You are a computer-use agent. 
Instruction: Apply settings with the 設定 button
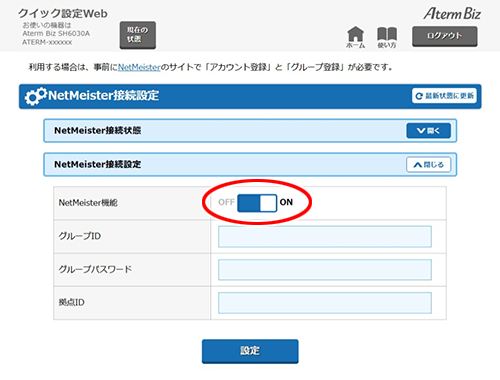[250, 351]
